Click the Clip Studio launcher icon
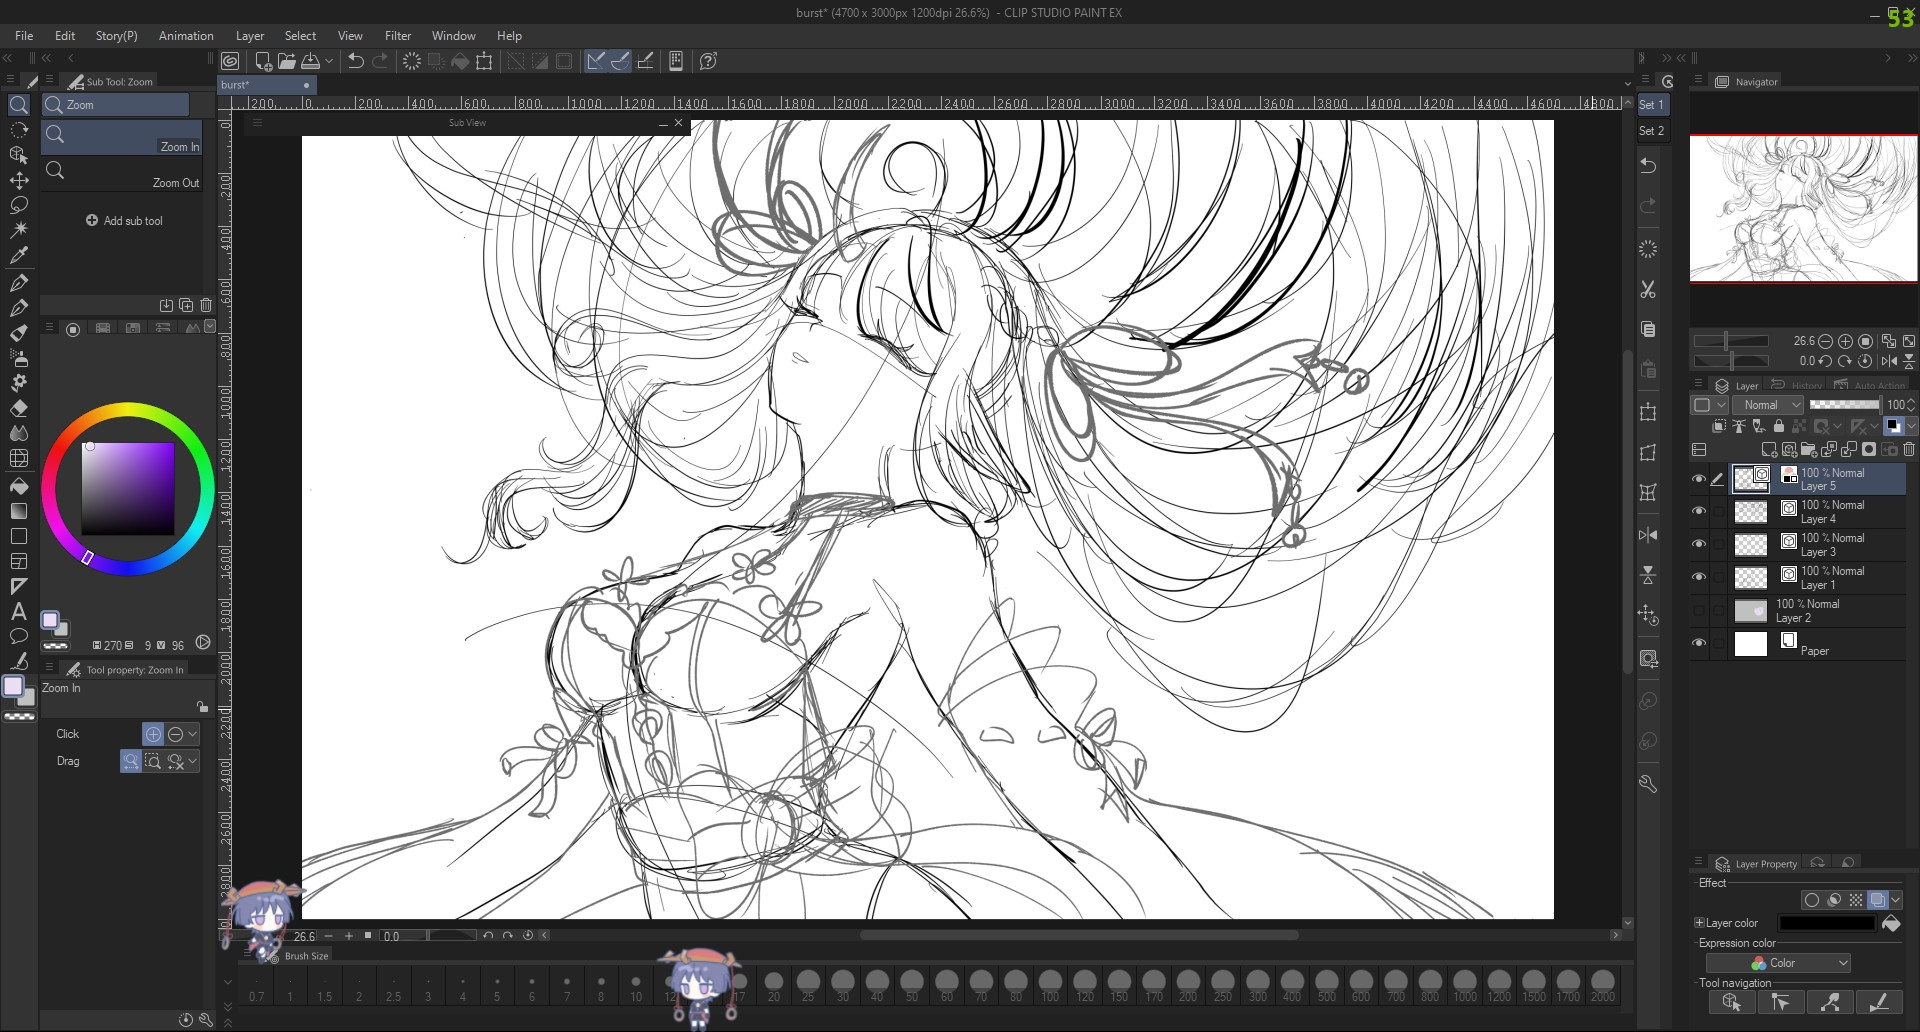Screen dimensions: 1920x1032 230,61
